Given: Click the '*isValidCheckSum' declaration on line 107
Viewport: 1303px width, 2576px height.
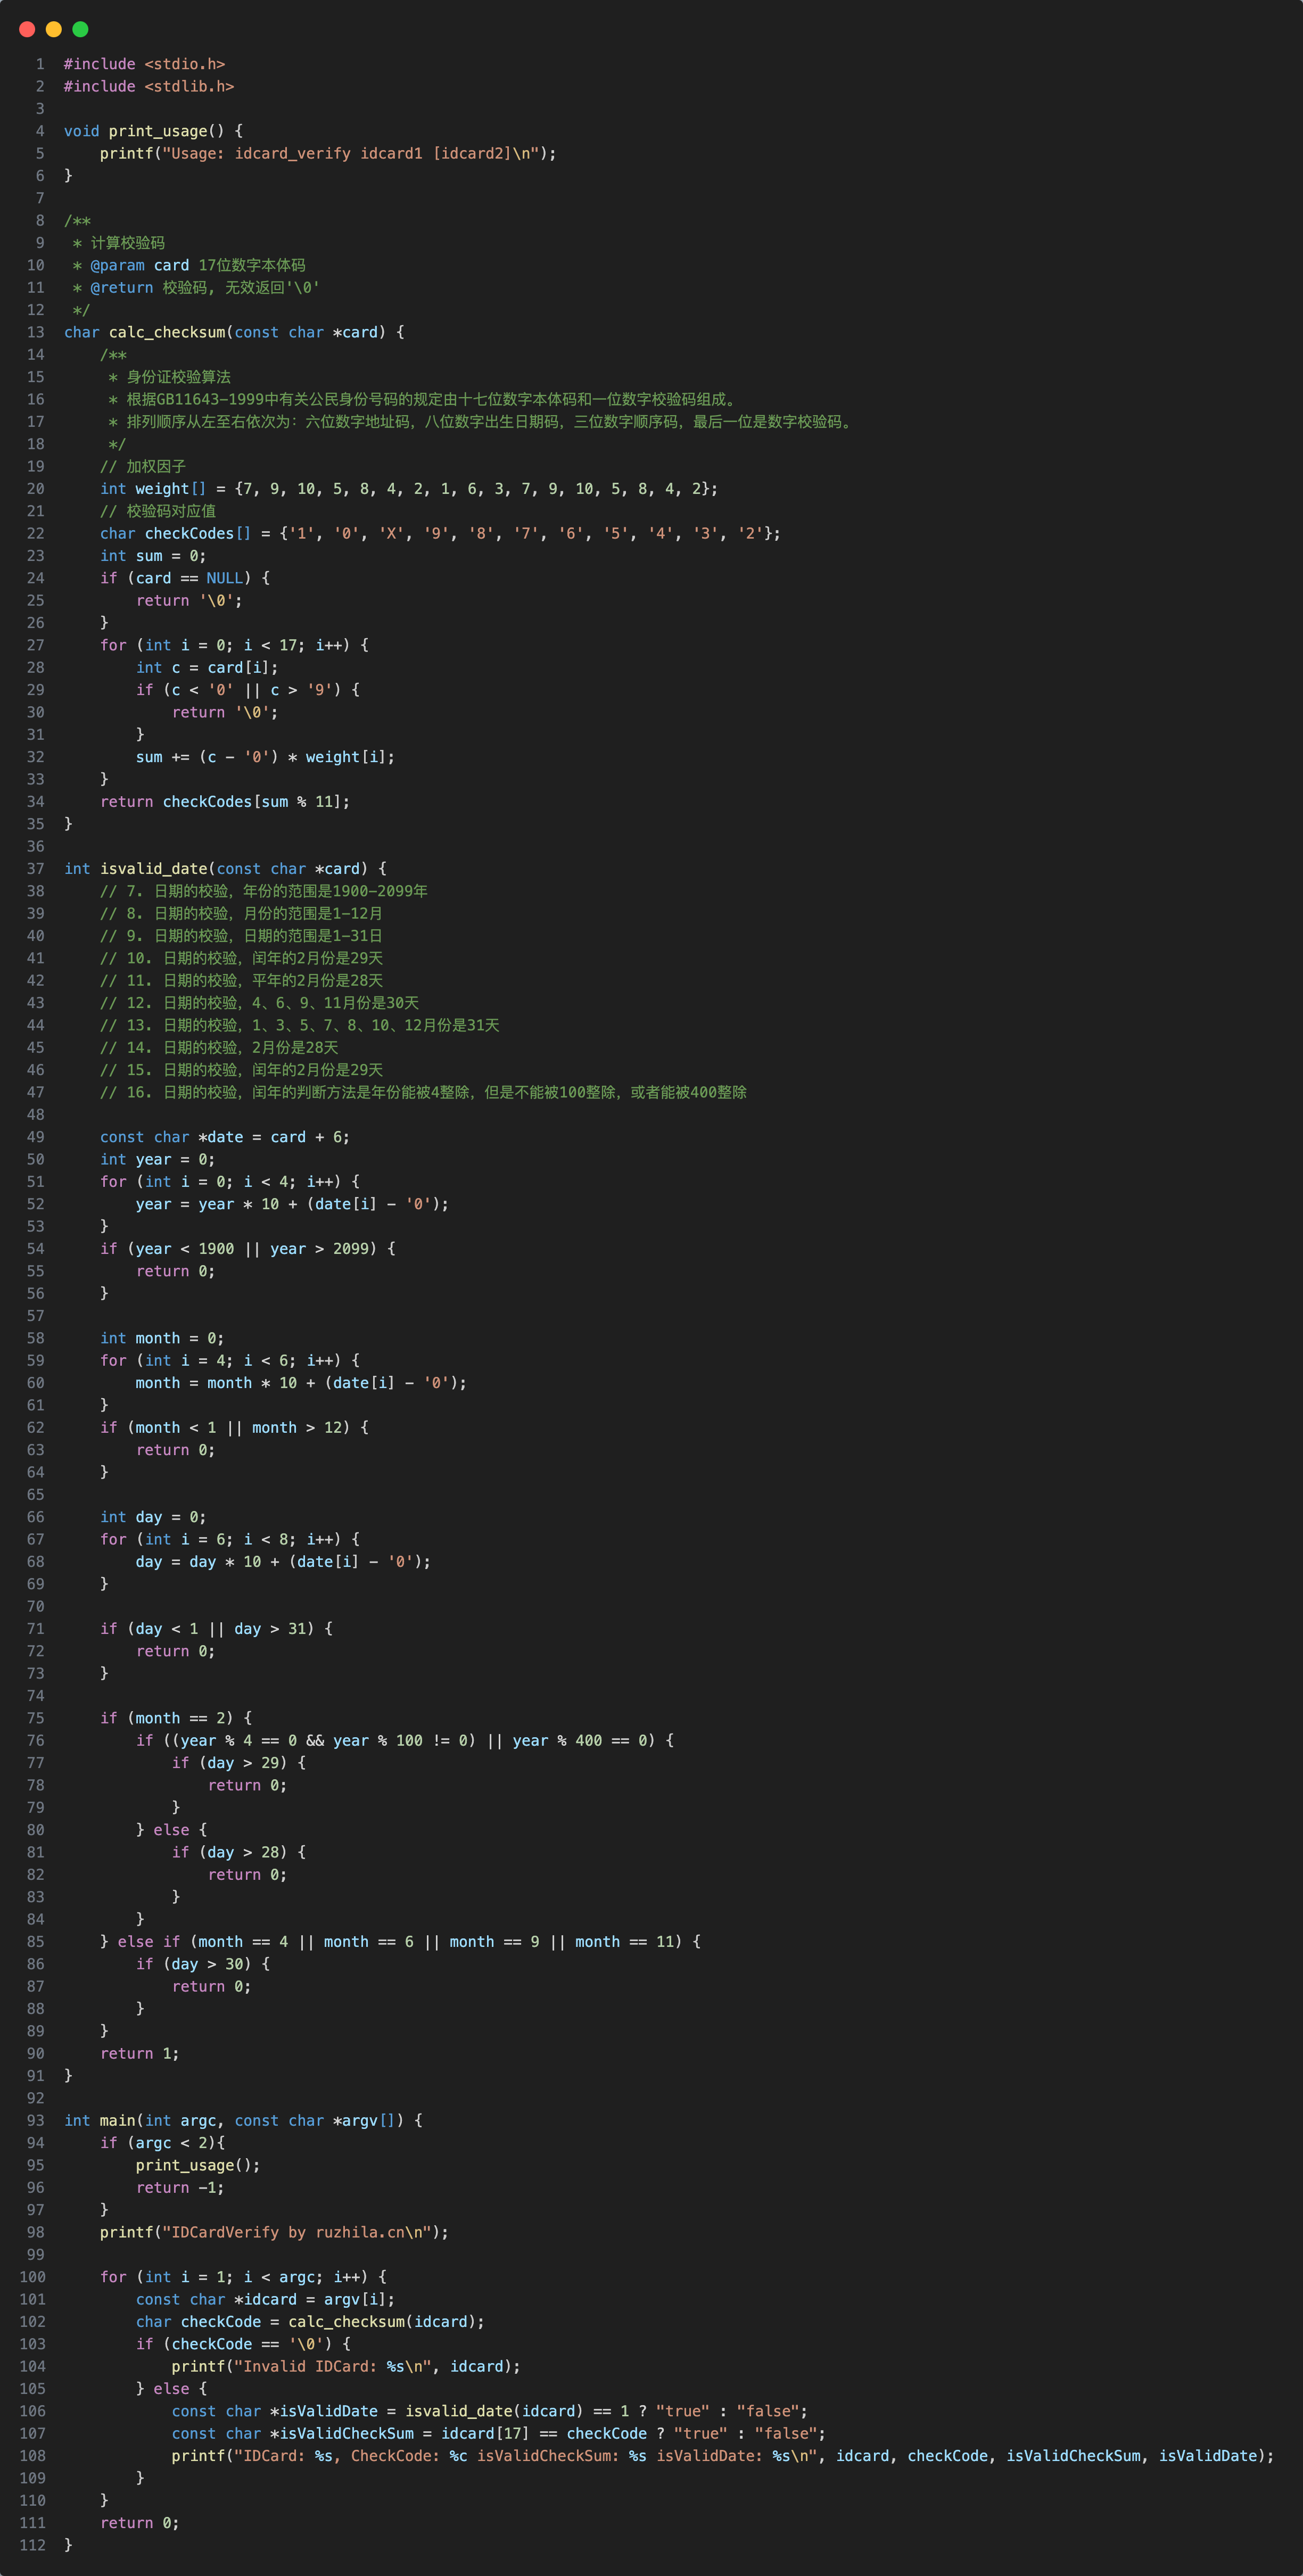Looking at the screenshot, I should pos(499,2433).
